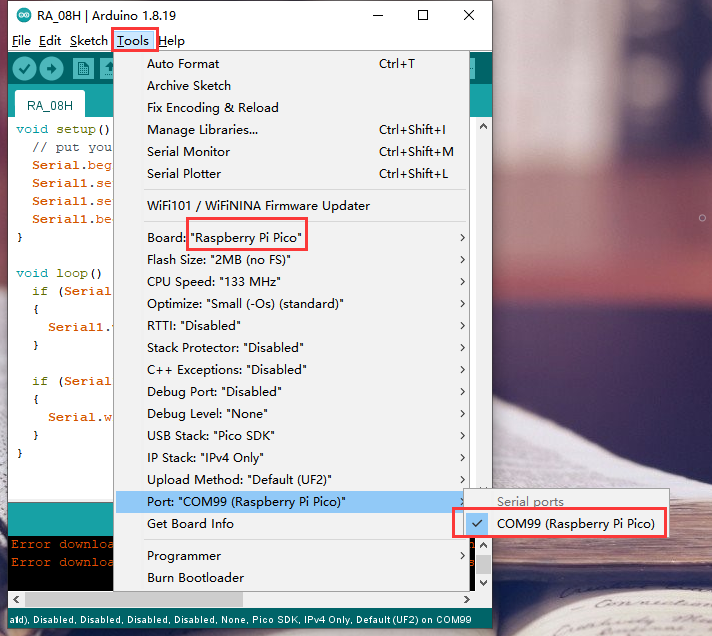The width and height of the screenshot is (712, 636).
Task: Click the first "Error downloa" console line
Action: point(62,544)
